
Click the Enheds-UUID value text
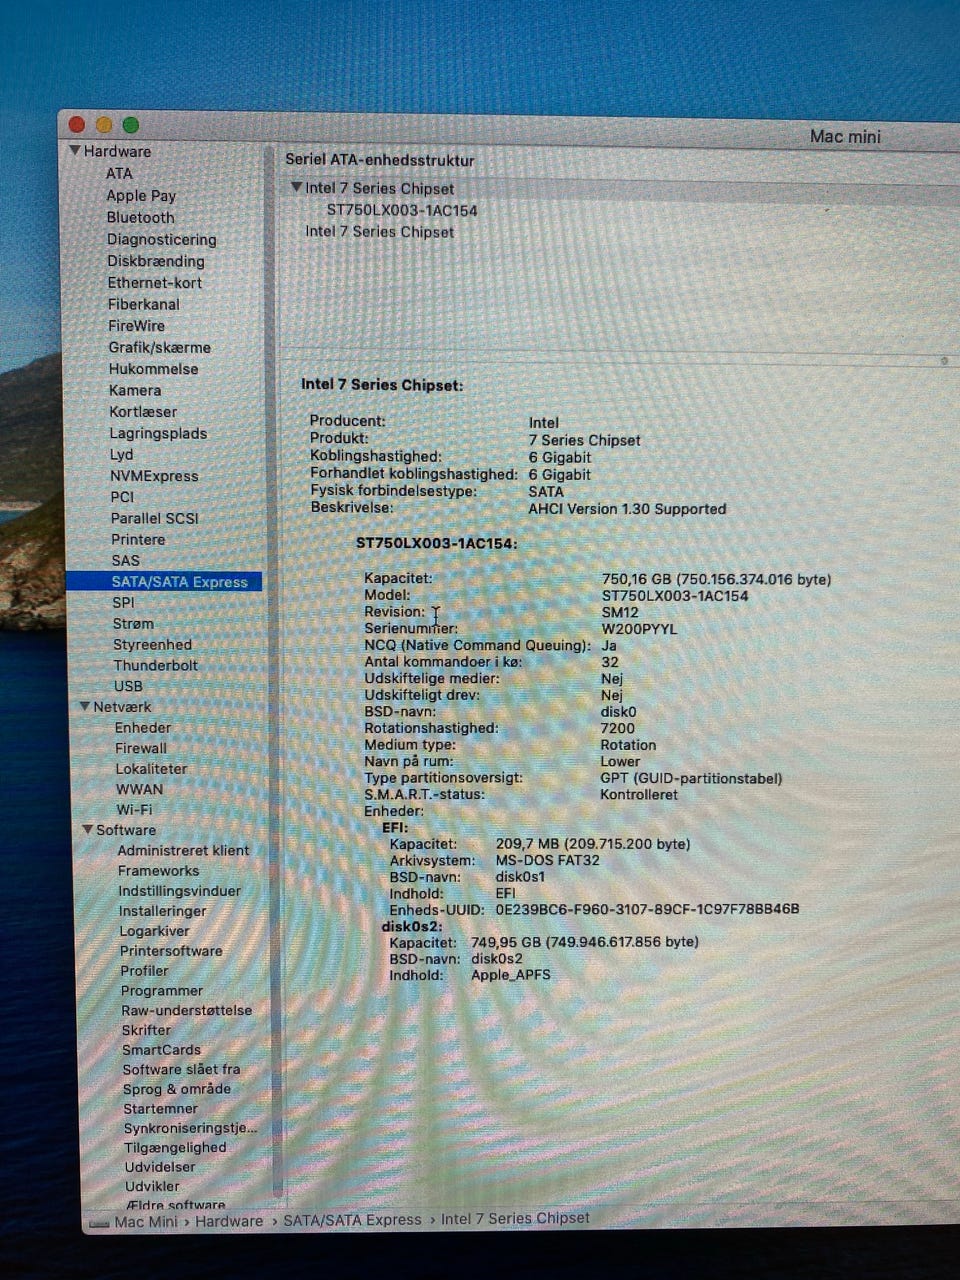tap(647, 909)
